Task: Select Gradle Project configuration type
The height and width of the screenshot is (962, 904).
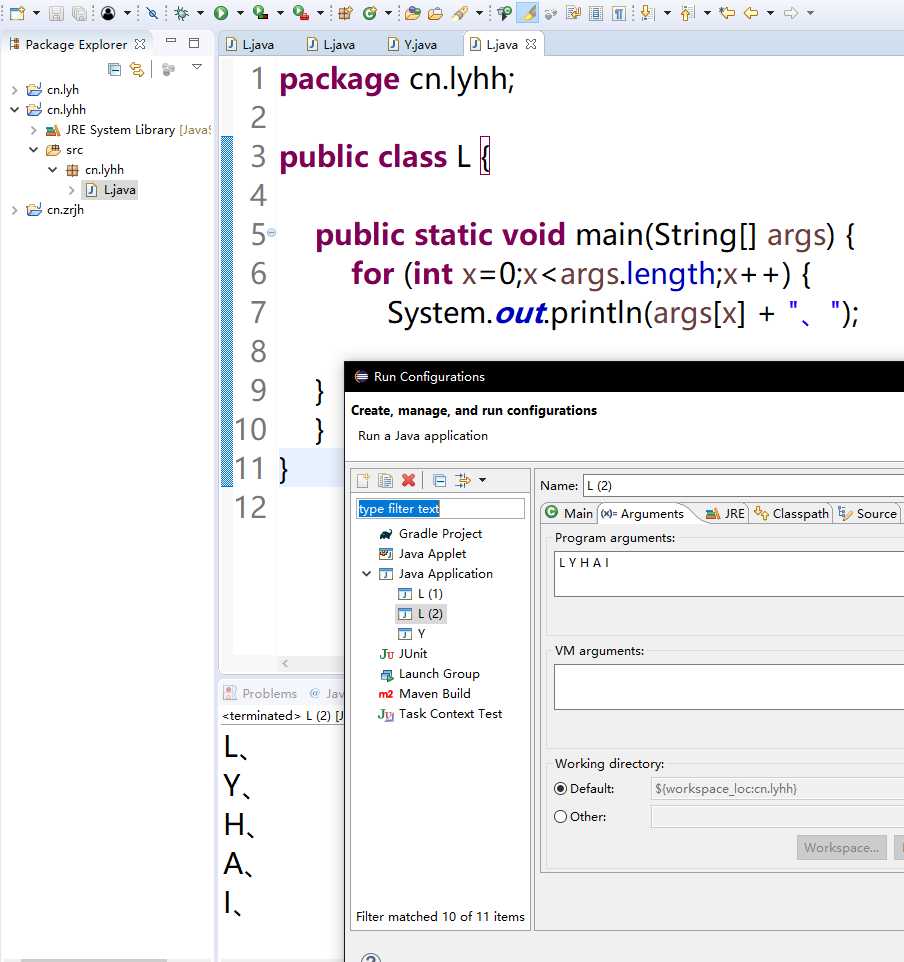Action: (x=431, y=534)
